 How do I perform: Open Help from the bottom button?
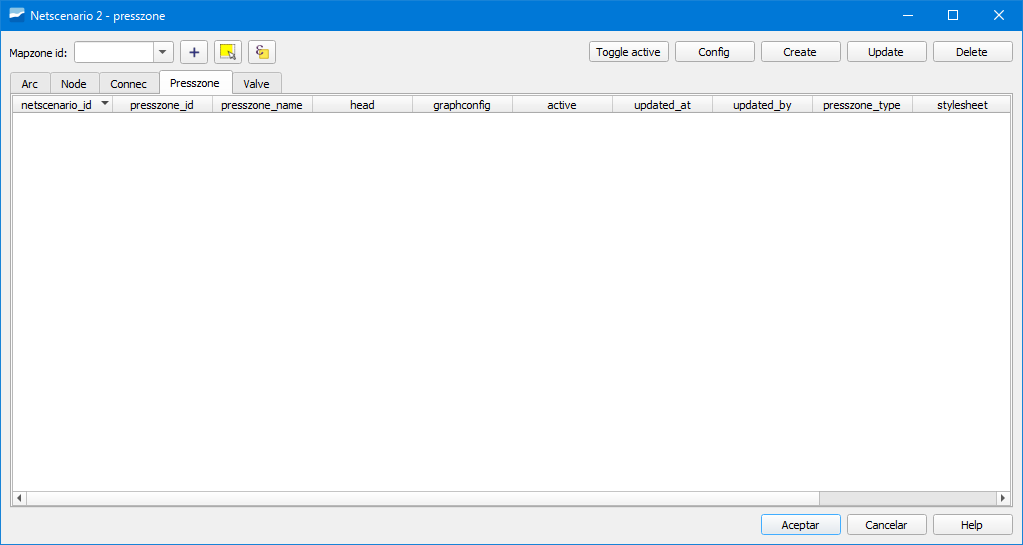pyautogui.click(x=973, y=525)
